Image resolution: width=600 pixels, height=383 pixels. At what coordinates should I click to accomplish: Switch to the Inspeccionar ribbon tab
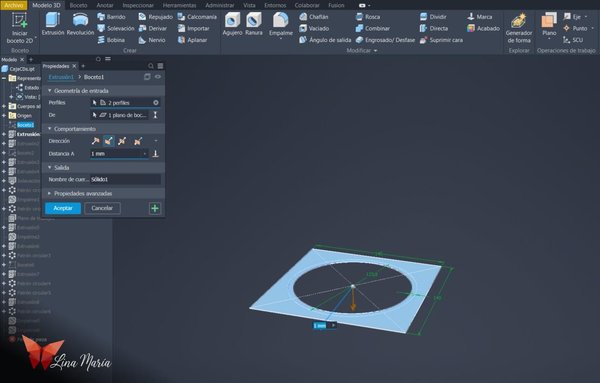[138, 5]
